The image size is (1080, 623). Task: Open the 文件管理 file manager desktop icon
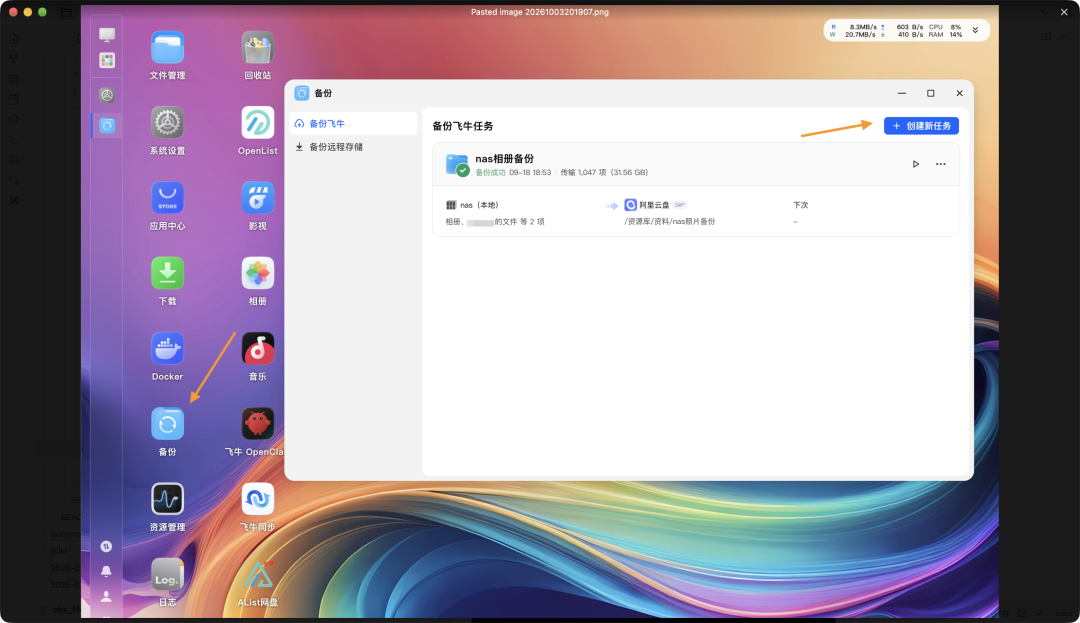tap(167, 48)
